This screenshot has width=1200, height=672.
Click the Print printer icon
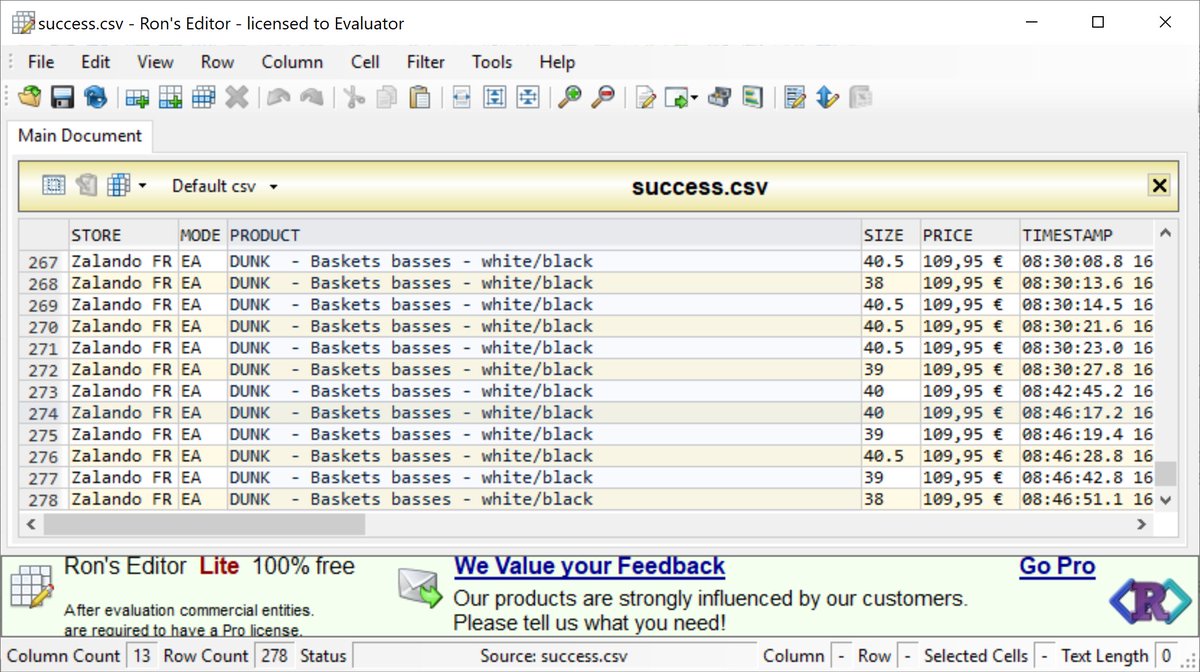[x=719, y=97]
